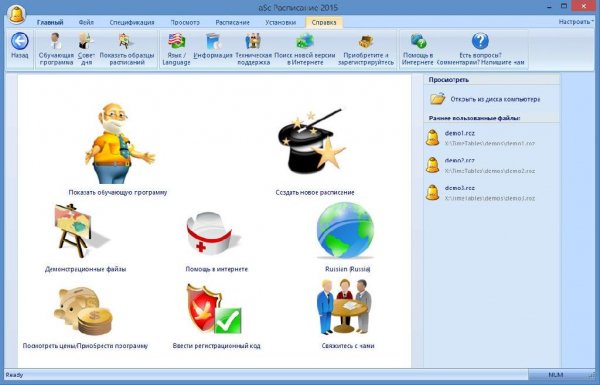Screen dimensions: 600x385
Task: Open recent file demo1.rcz
Action: coord(460,133)
